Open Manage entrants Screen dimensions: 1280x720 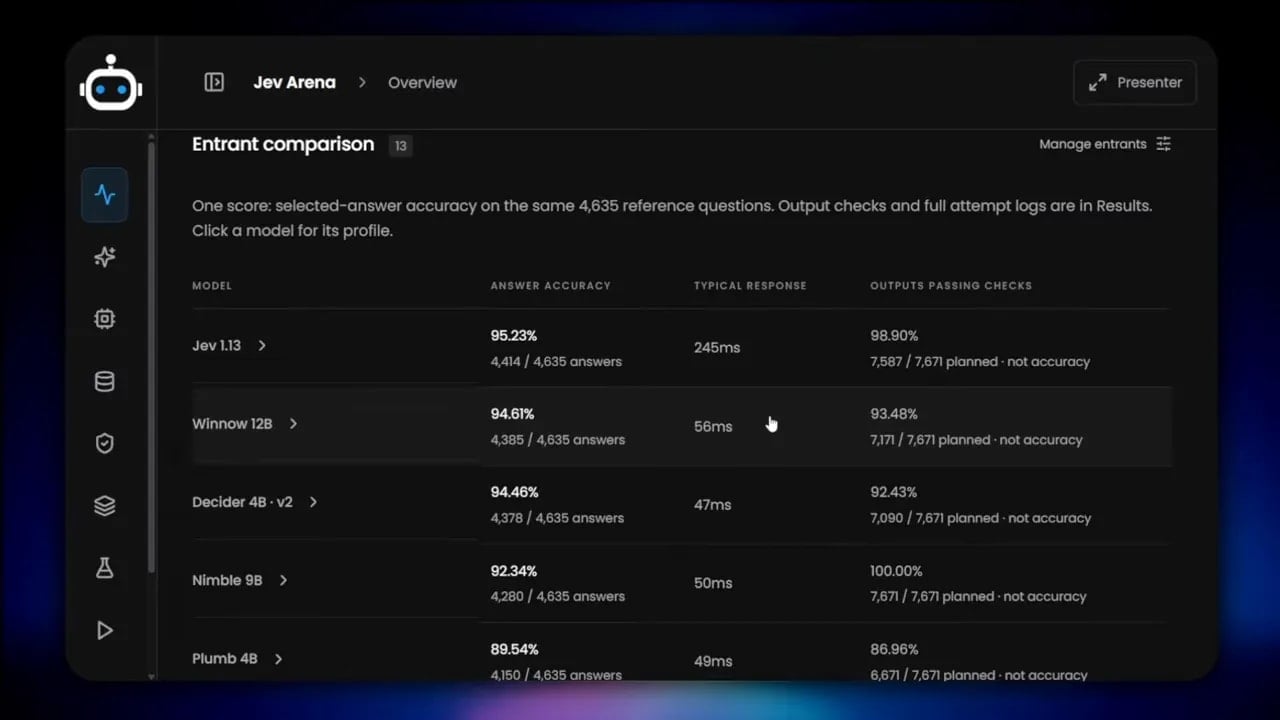[x=1105, y=144]
